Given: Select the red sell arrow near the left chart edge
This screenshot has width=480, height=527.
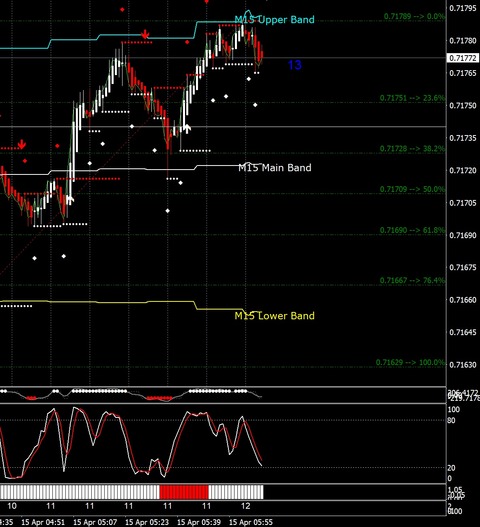Looking at the screenshot, I should tap(22, 145).
